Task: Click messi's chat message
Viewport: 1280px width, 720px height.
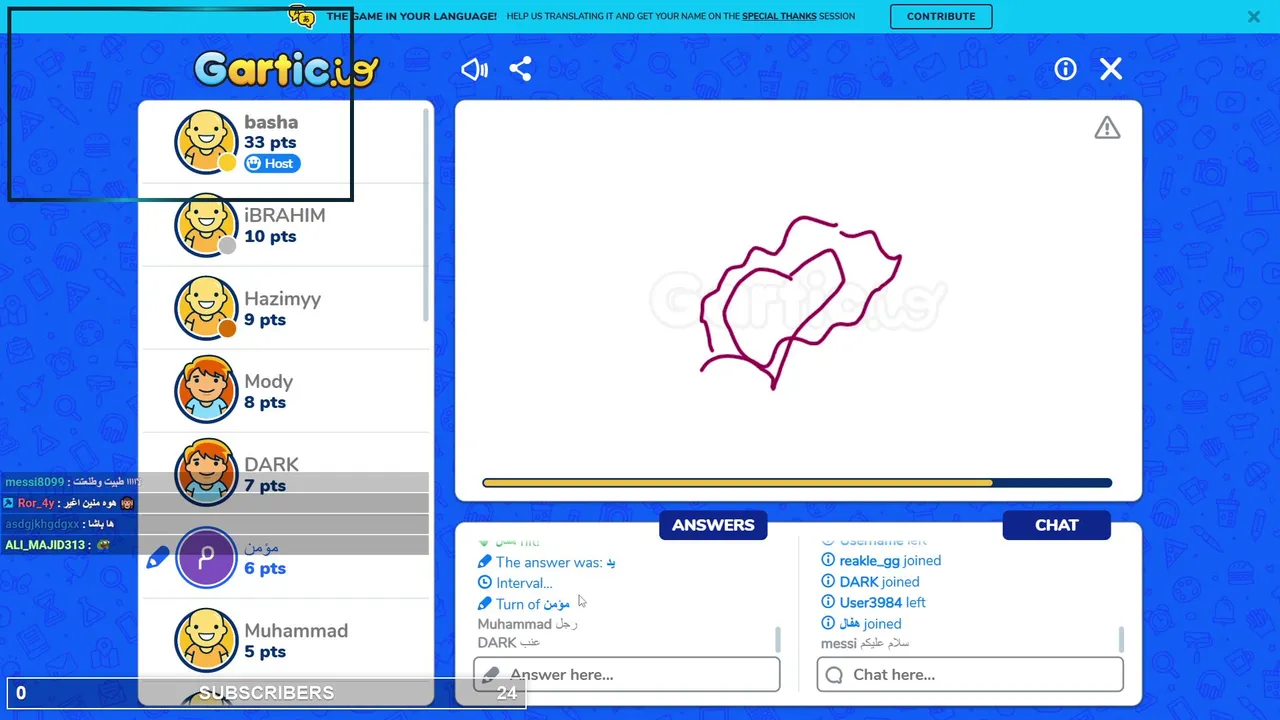Action: tap(866, 644)
